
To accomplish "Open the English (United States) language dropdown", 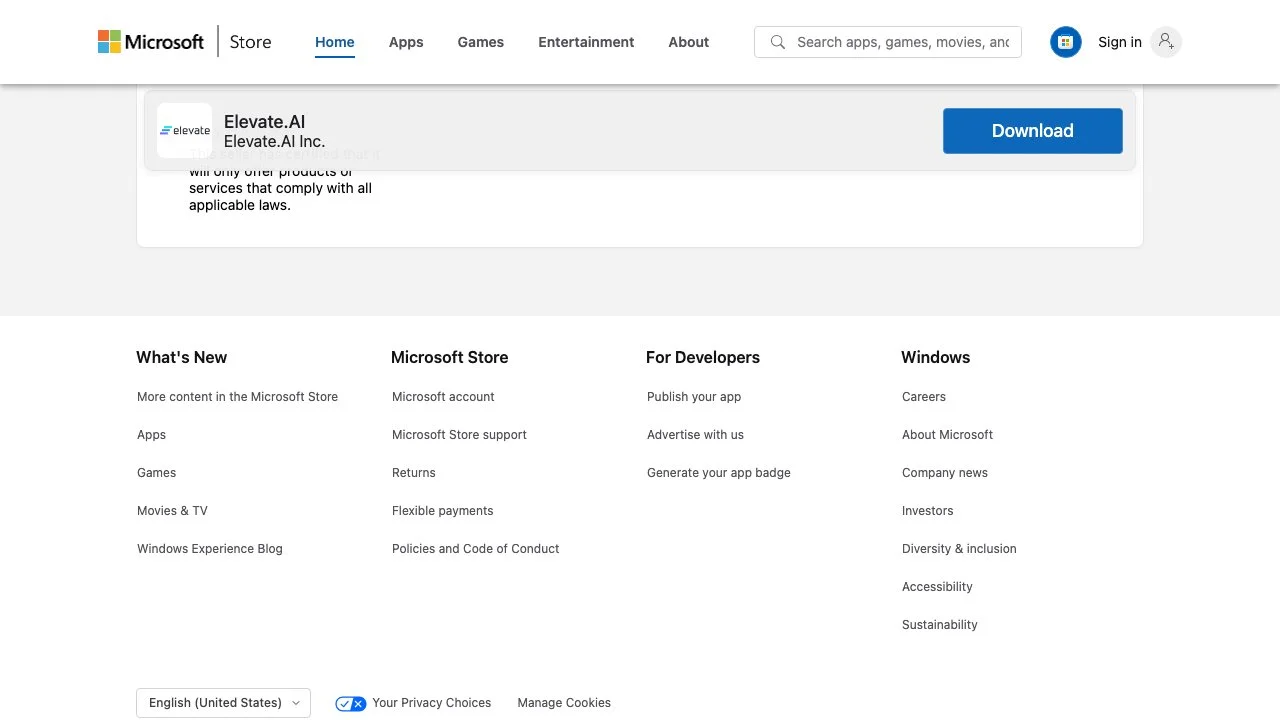I will click(224, 703).
